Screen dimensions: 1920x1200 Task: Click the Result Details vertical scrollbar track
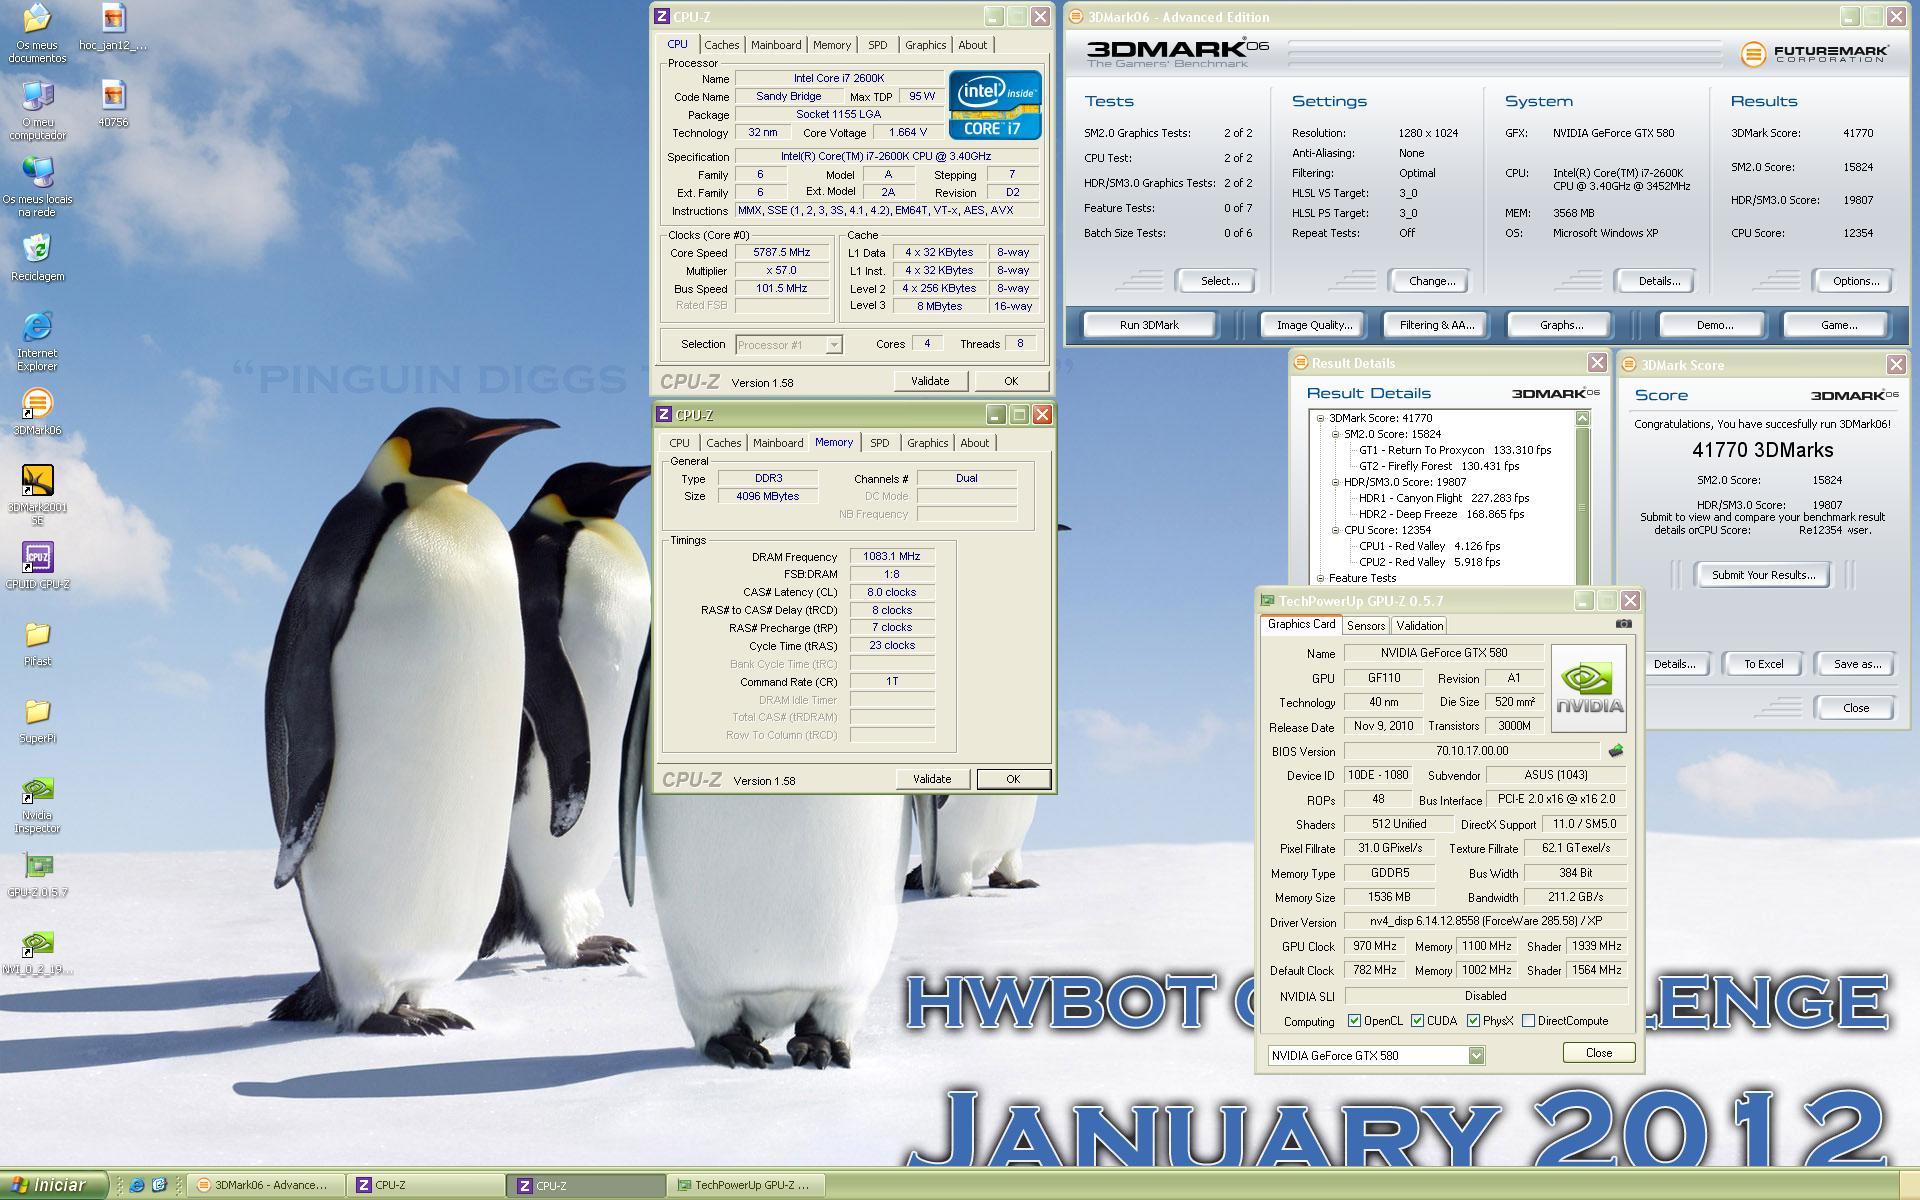[1582, 505]
